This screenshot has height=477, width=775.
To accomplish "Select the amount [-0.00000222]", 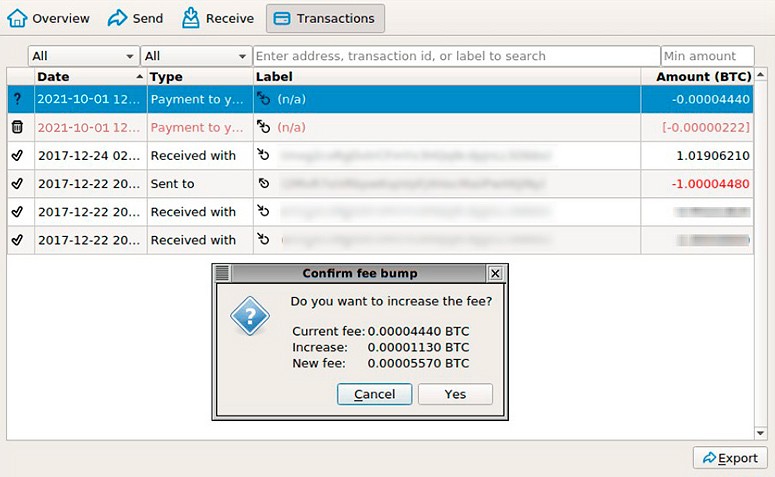I will tap(706, 128).
